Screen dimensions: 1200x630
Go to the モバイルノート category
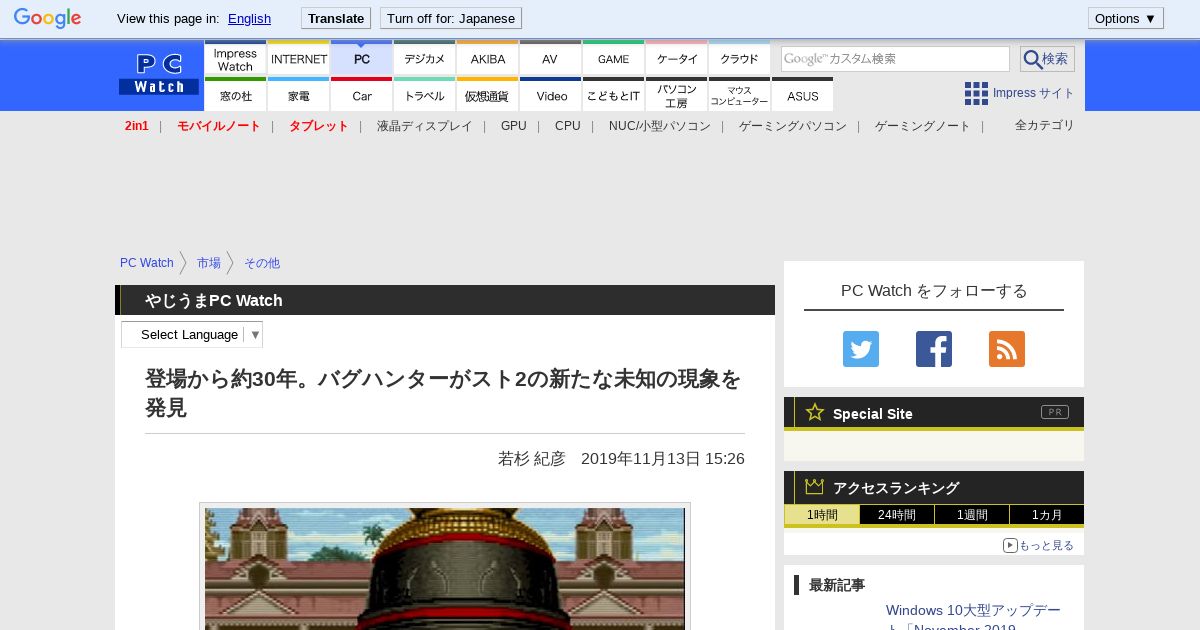point(219,126)
